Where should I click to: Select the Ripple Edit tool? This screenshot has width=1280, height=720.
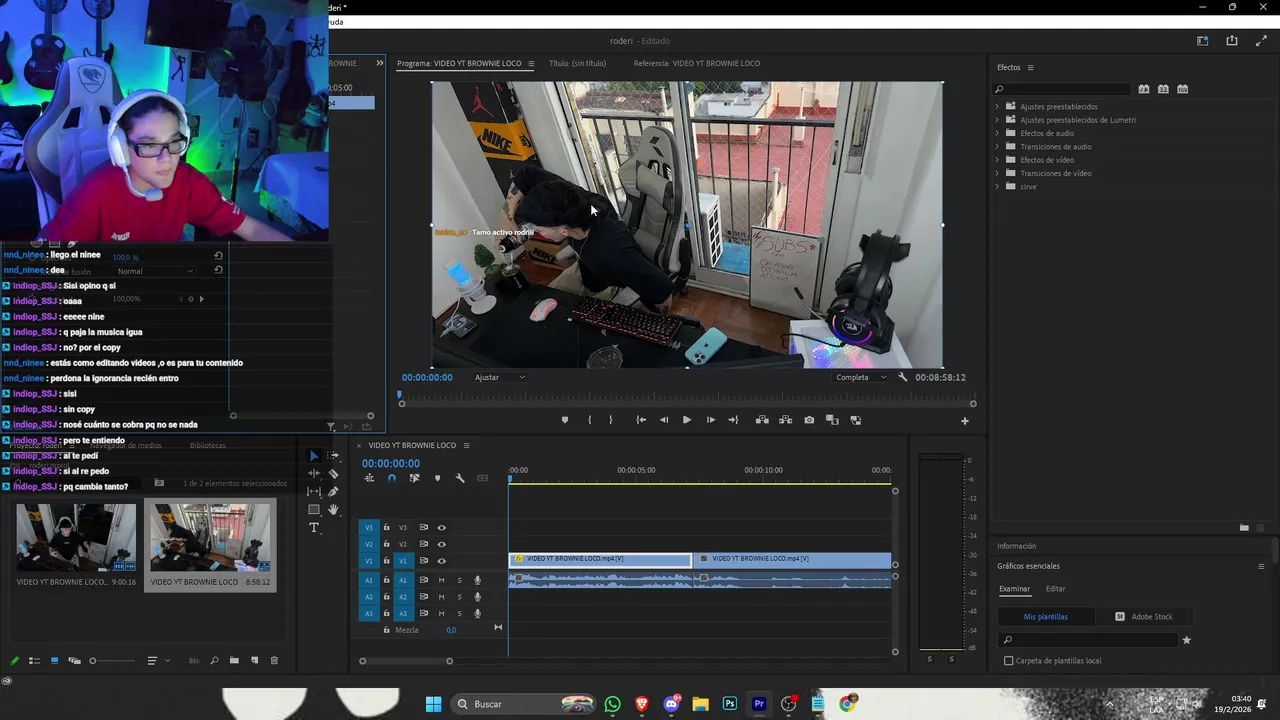pyautogui.click(x=314, y=473)
